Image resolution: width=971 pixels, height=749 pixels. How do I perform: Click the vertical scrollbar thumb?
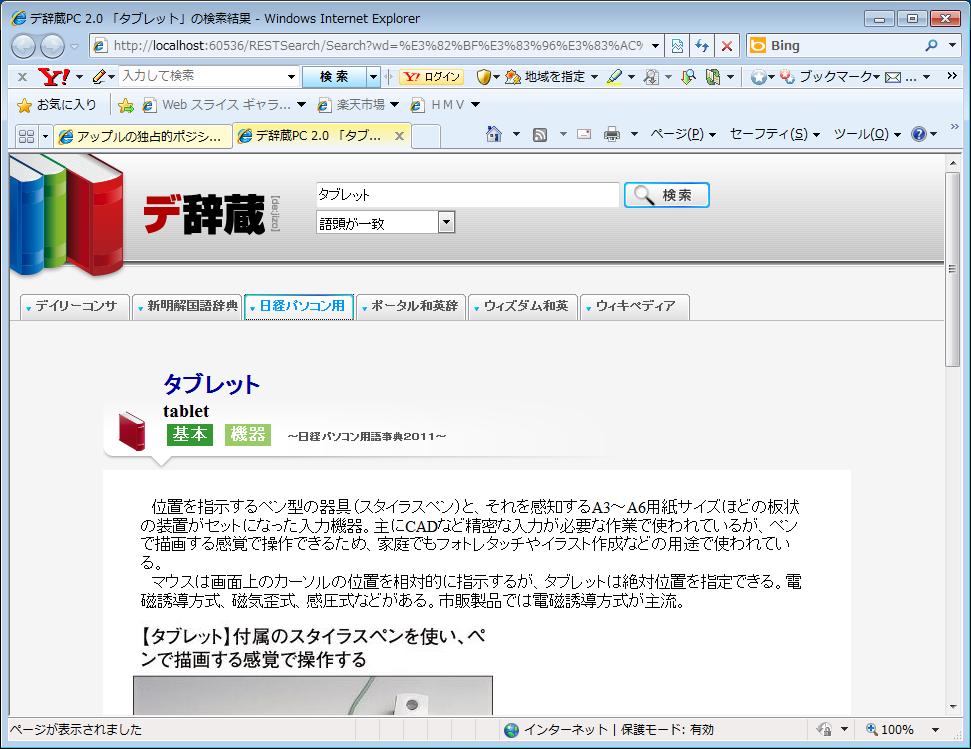(952, 270)
